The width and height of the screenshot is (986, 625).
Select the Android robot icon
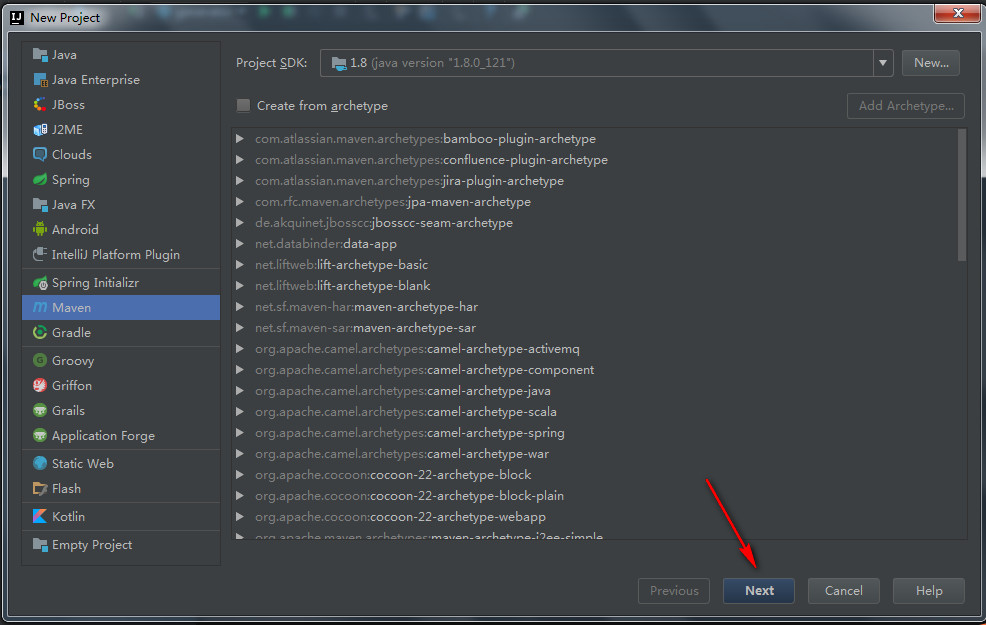(x=40, y=229)
